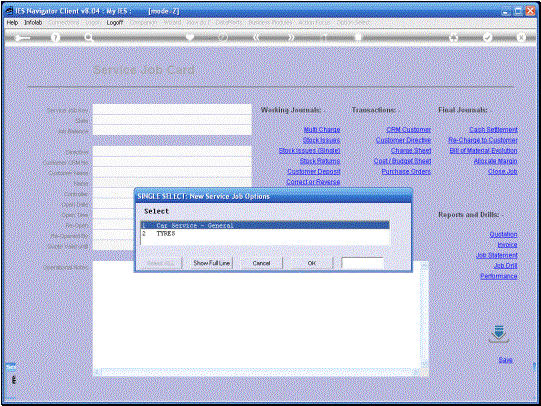Click the blue download arrow above Save
The width and height of the screenshot is (541, 406).
(499, 334)
